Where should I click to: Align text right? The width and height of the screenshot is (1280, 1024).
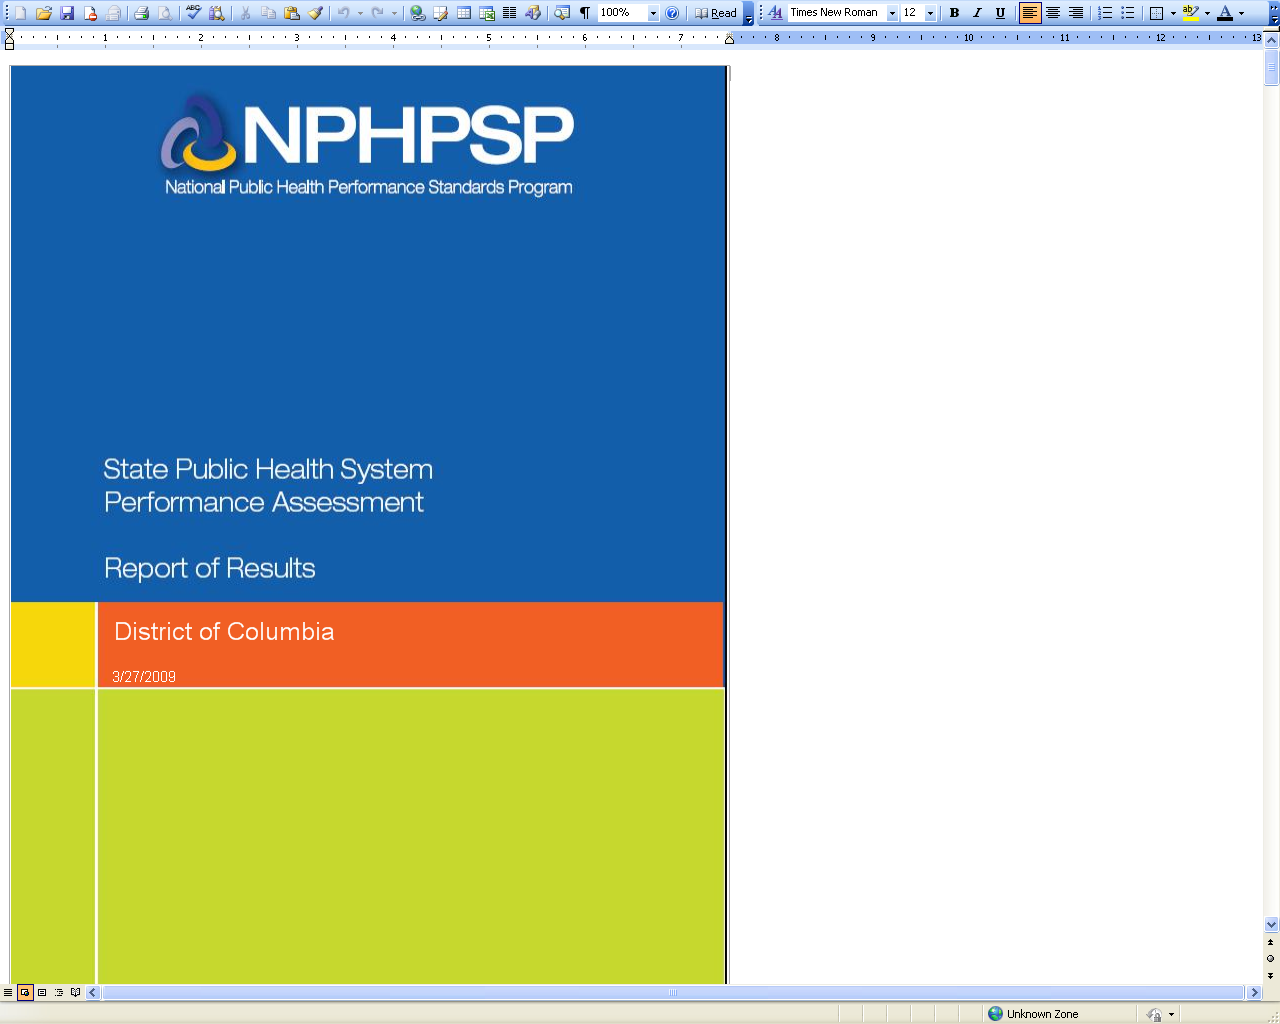pos(1076,13)
